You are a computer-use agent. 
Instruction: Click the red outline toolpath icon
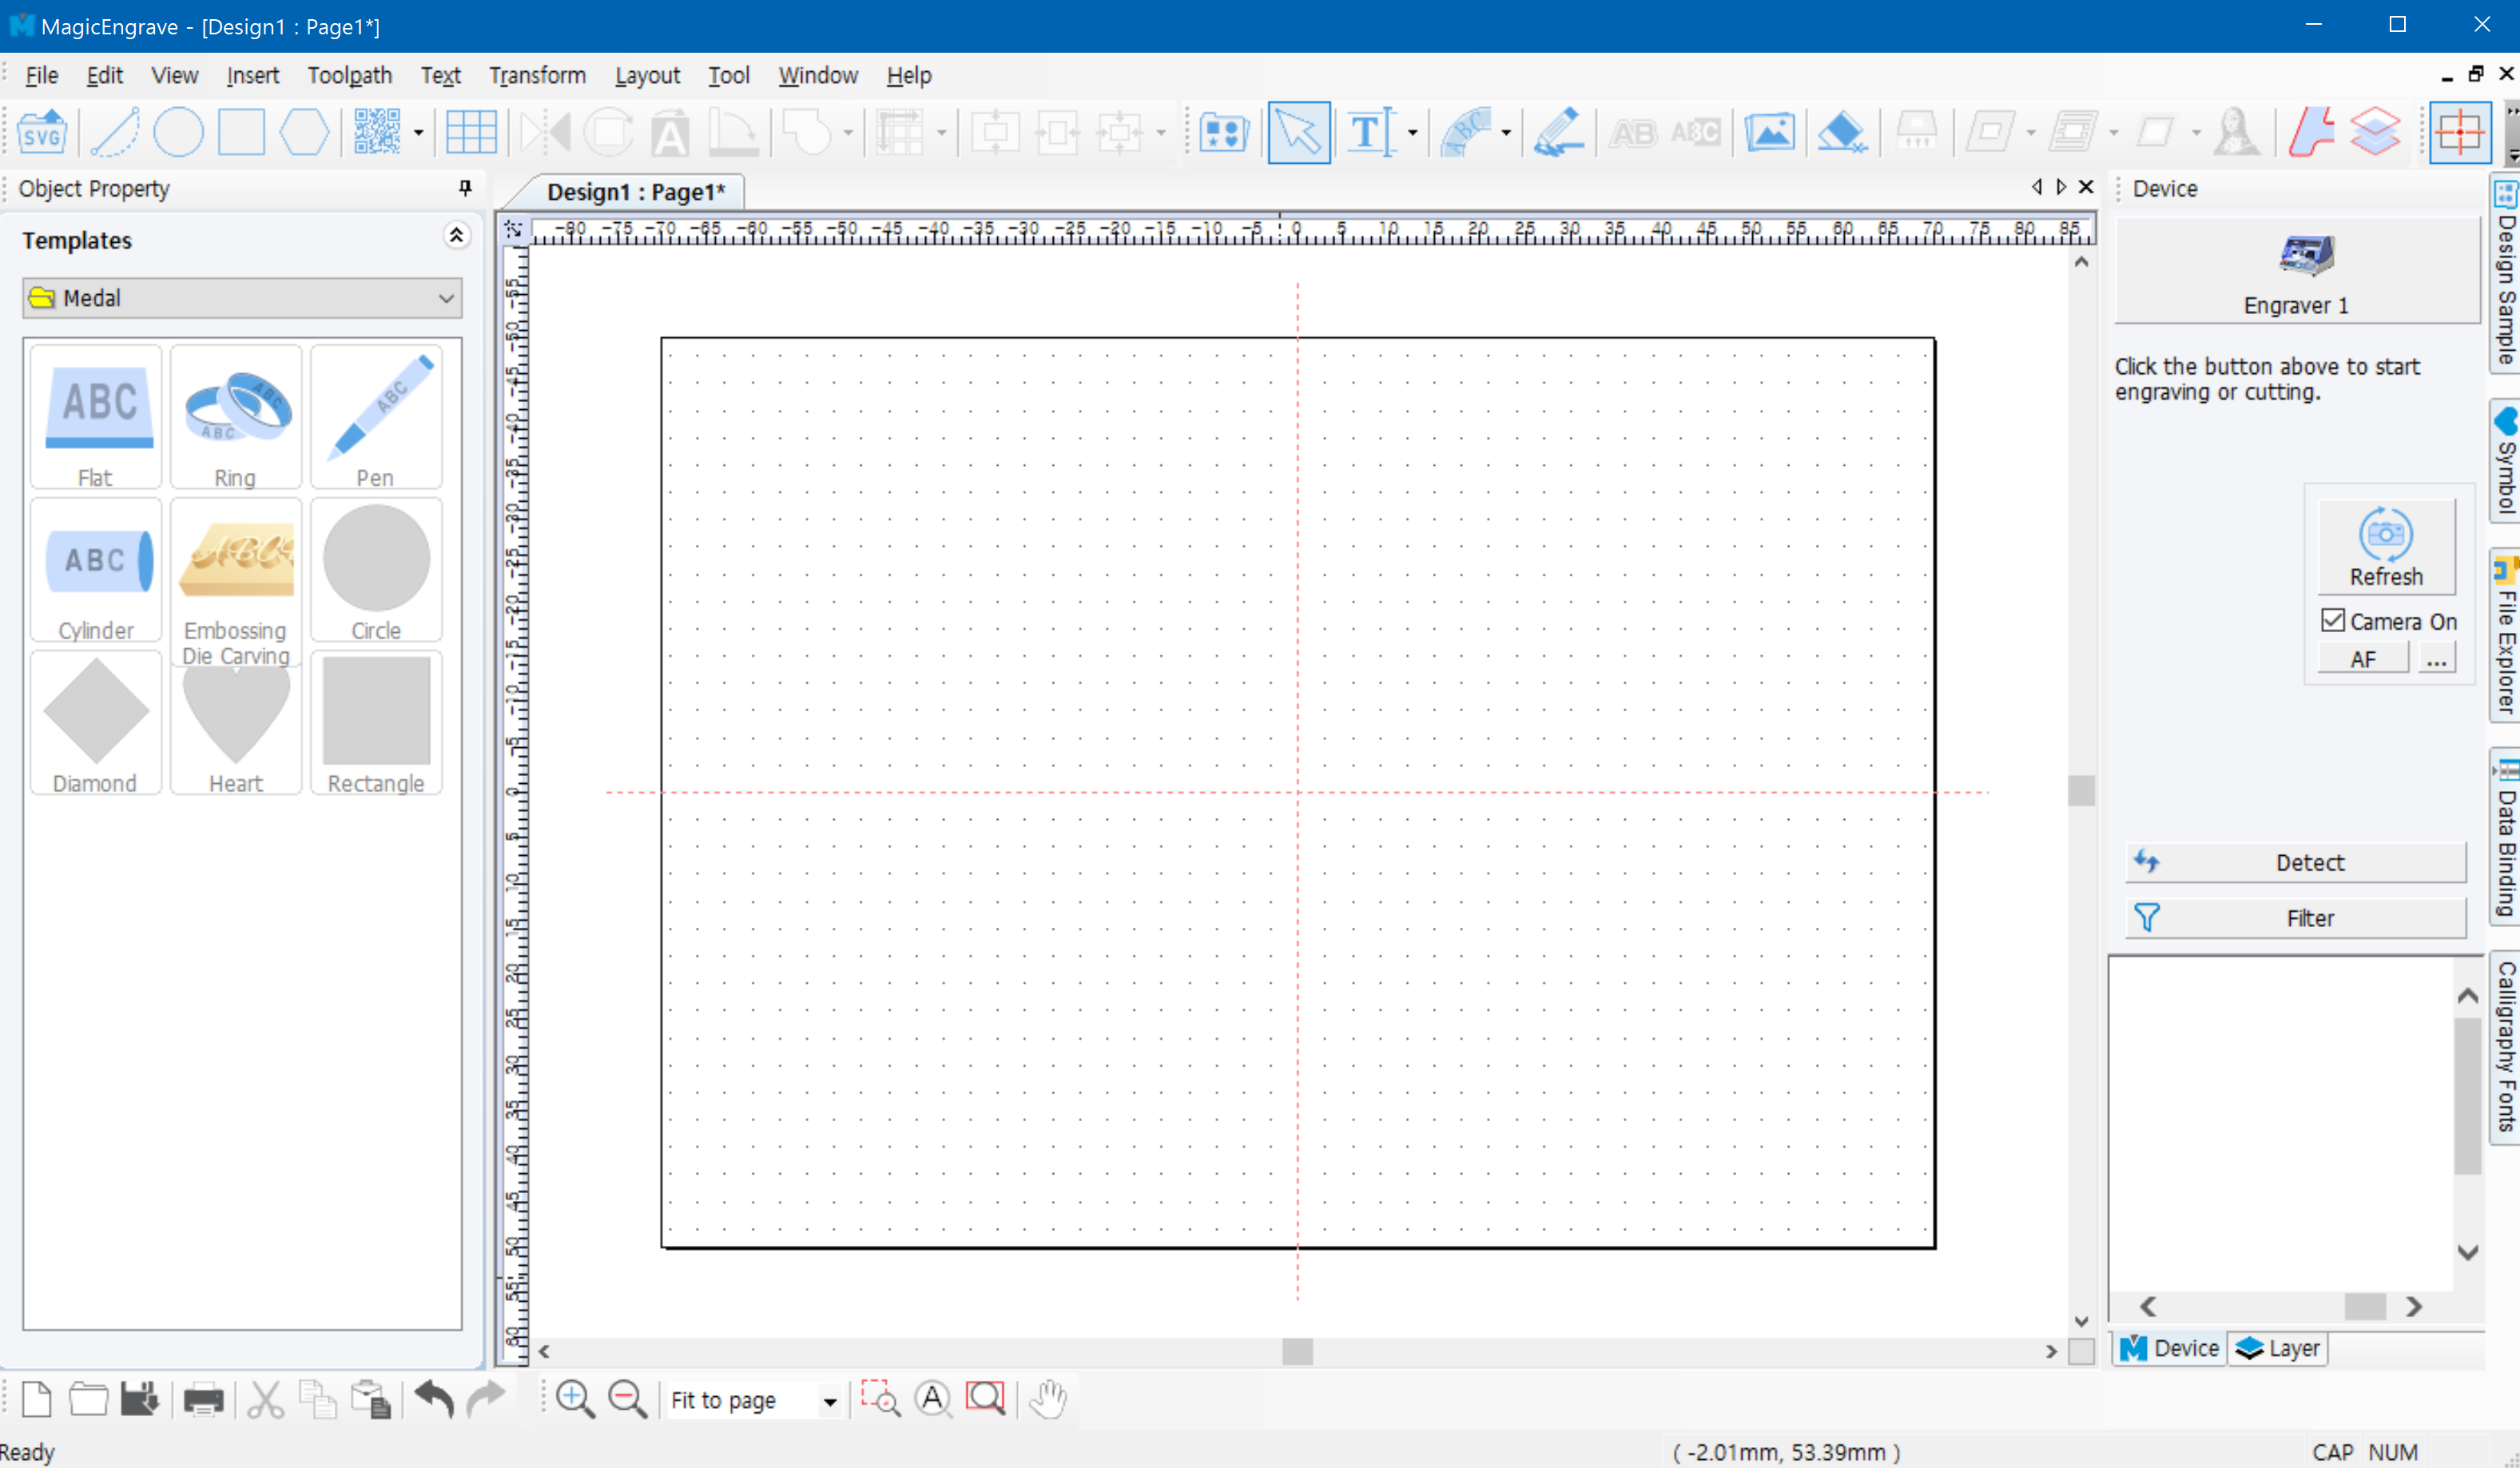click(x=2311, y=132)
